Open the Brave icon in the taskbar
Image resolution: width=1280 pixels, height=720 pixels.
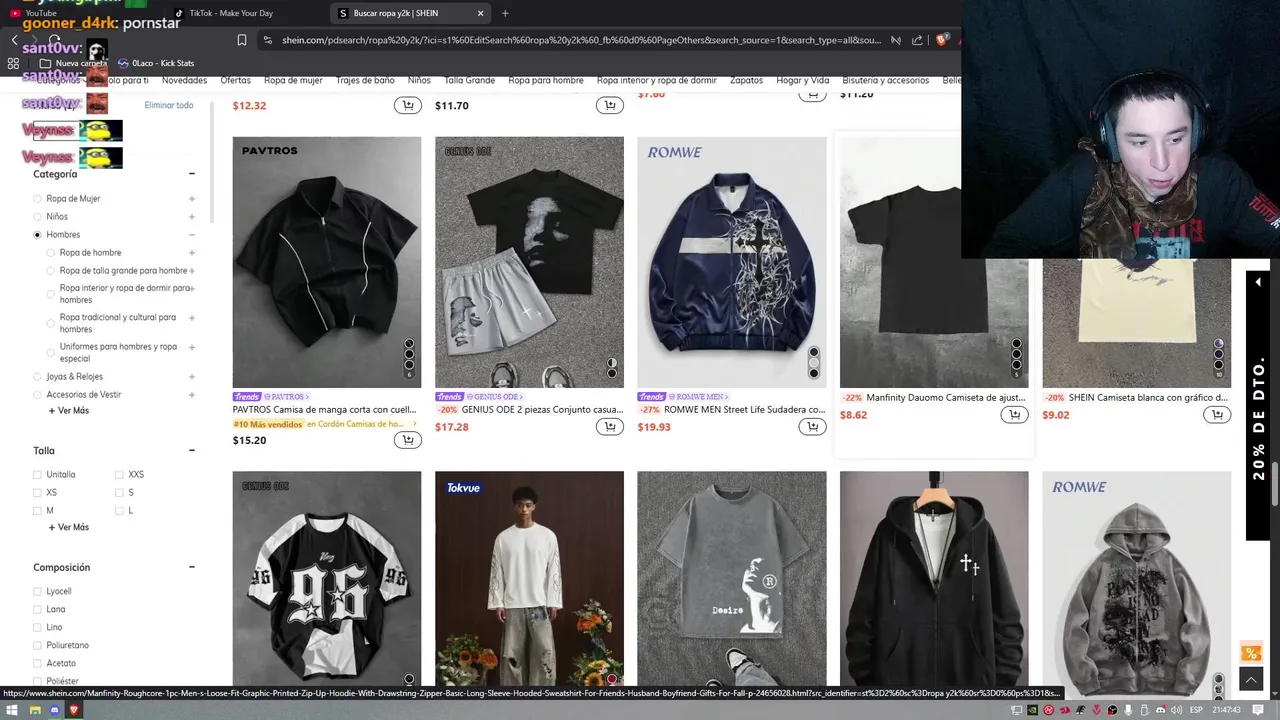coord(73,710)
